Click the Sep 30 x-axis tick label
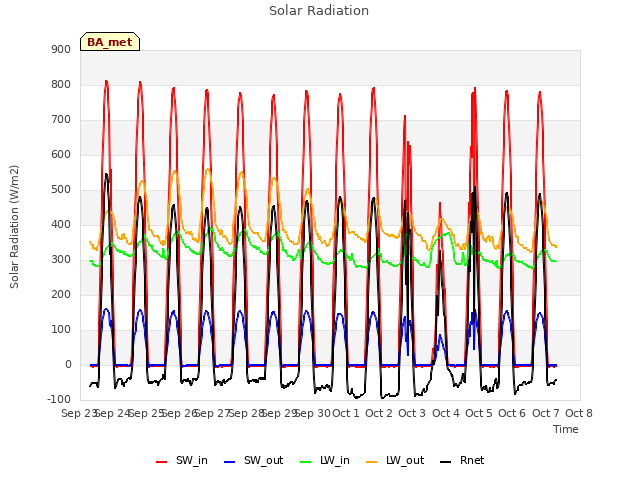 (313, 413)
